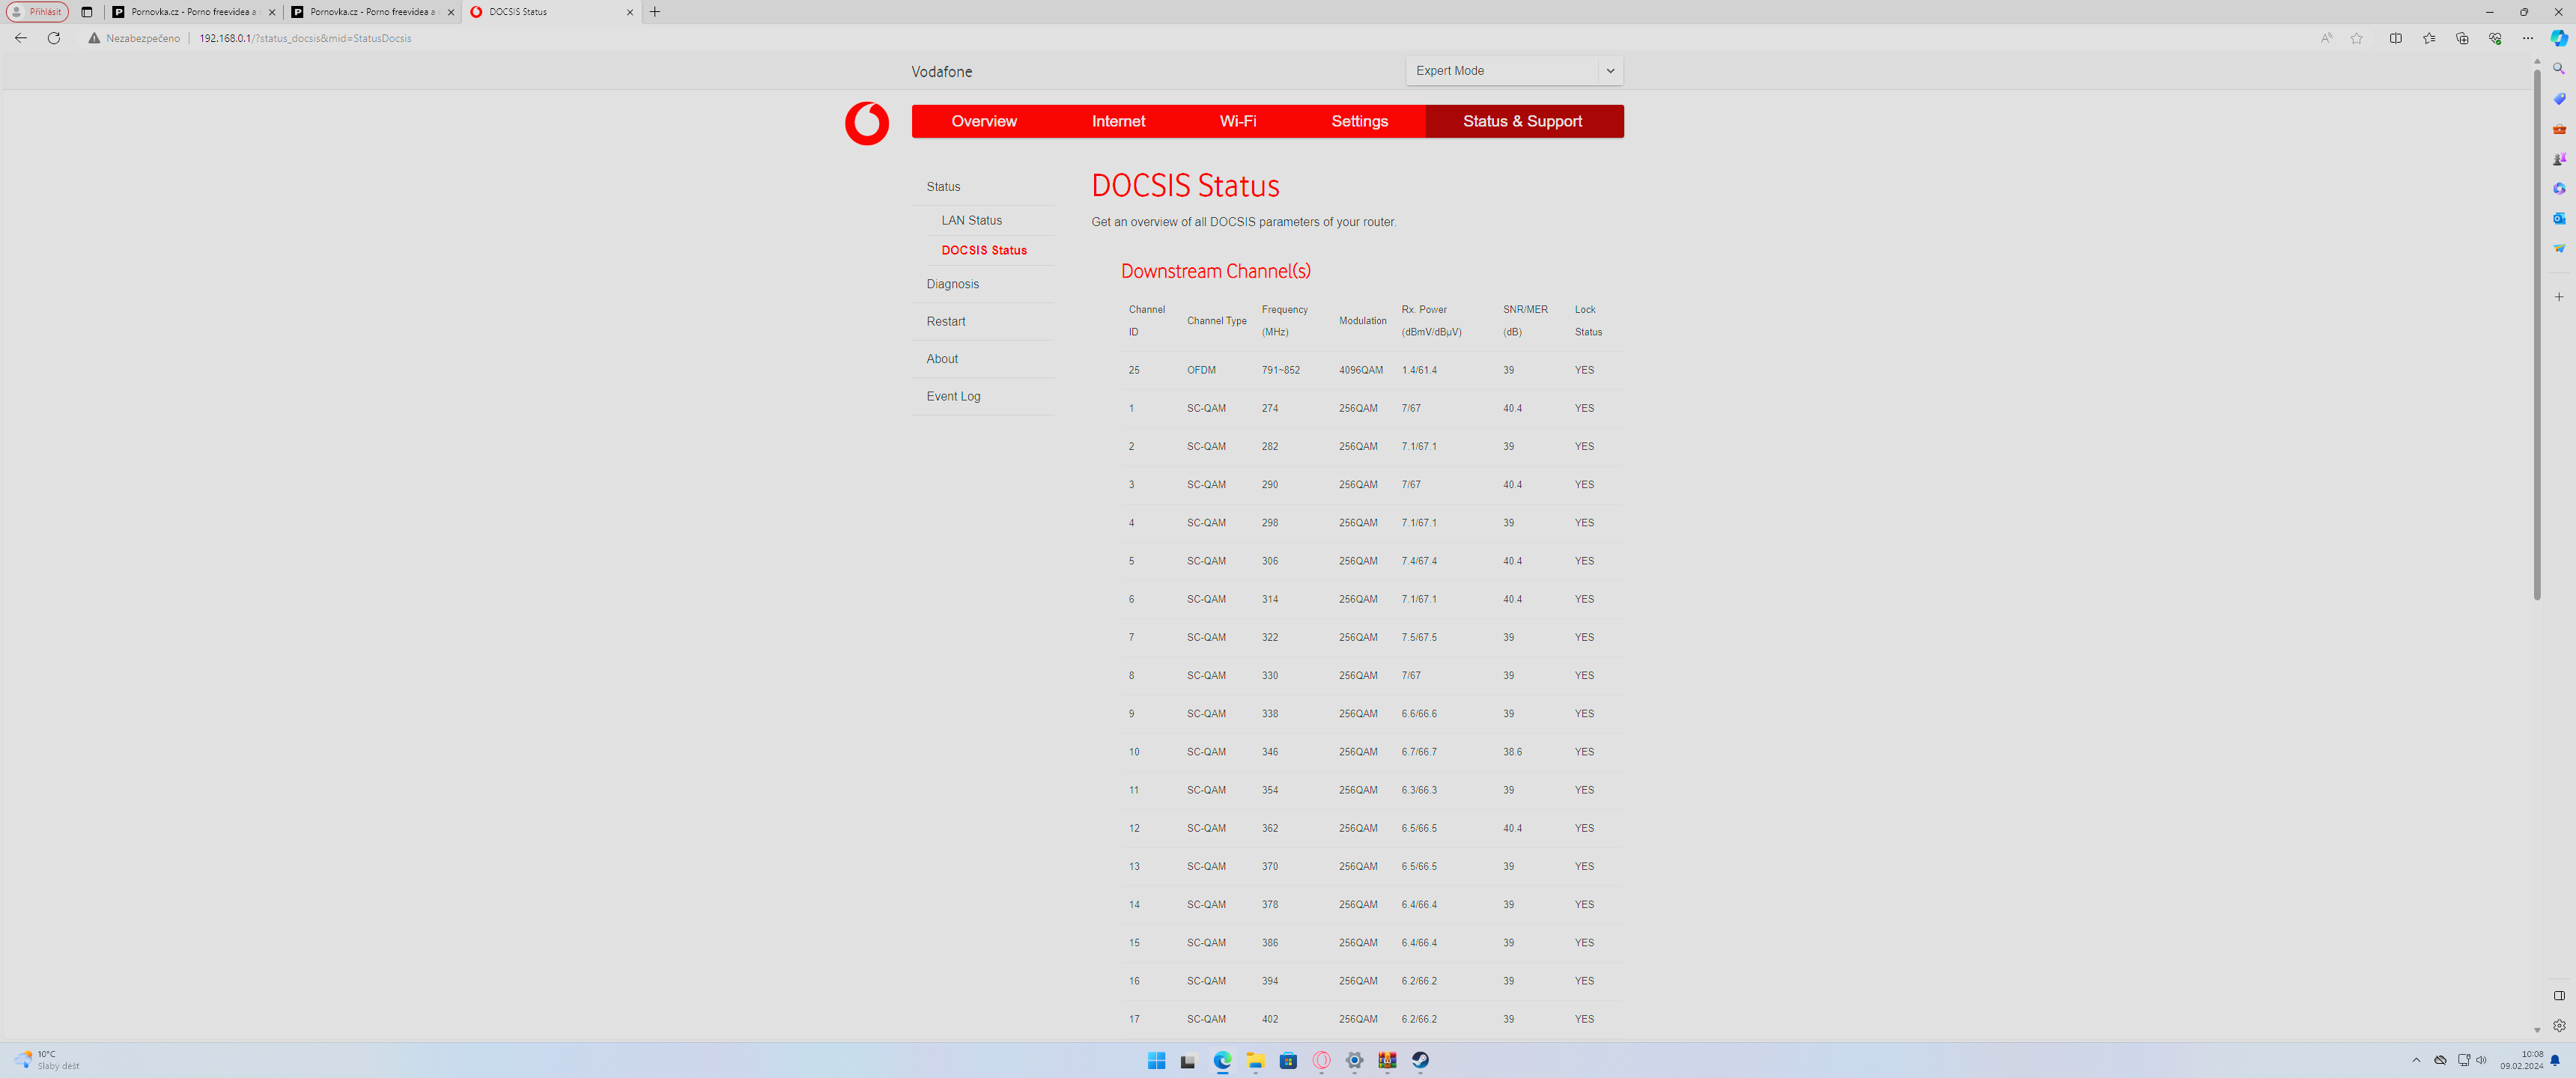Open the Internet menu tab
Viewport: 2576px width, 1078px height.
coord(1118,121)
